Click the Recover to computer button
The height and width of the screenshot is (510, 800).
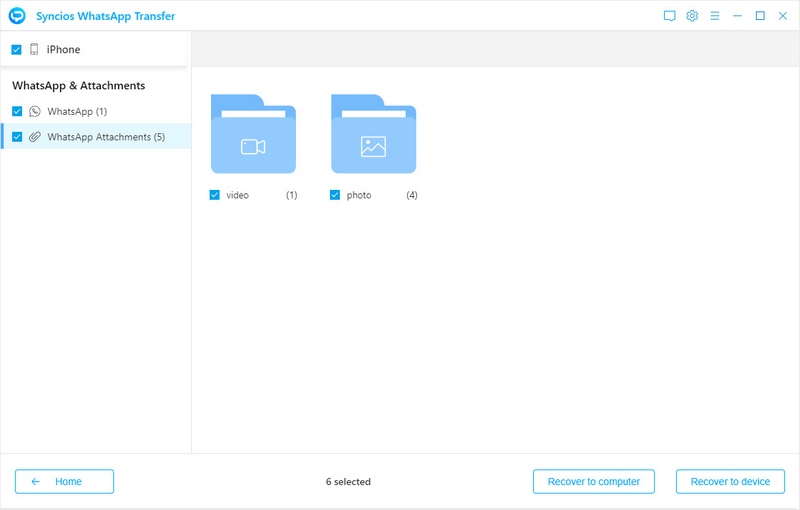pos(593,481)
